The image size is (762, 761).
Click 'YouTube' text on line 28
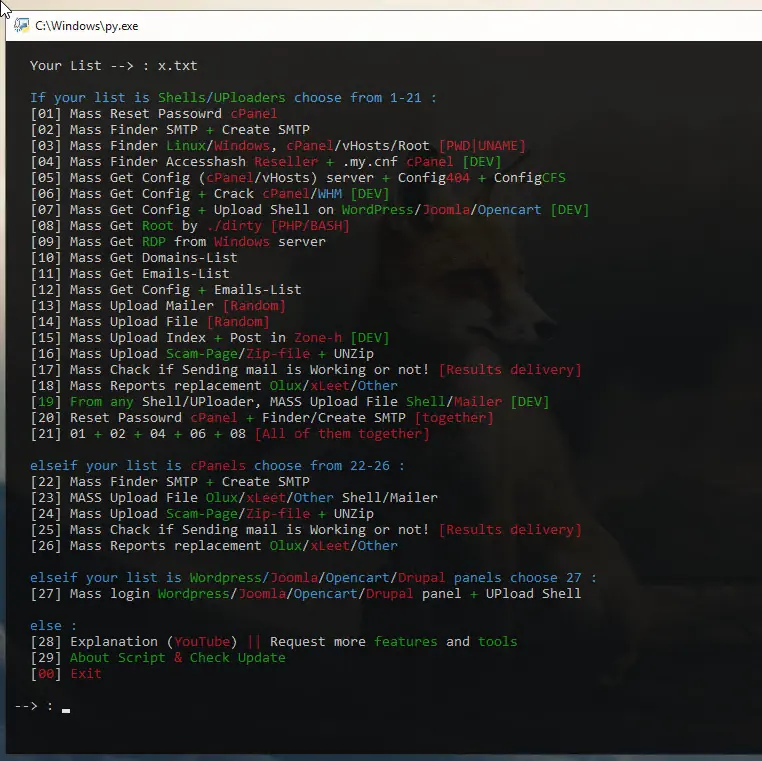[202, 641]
